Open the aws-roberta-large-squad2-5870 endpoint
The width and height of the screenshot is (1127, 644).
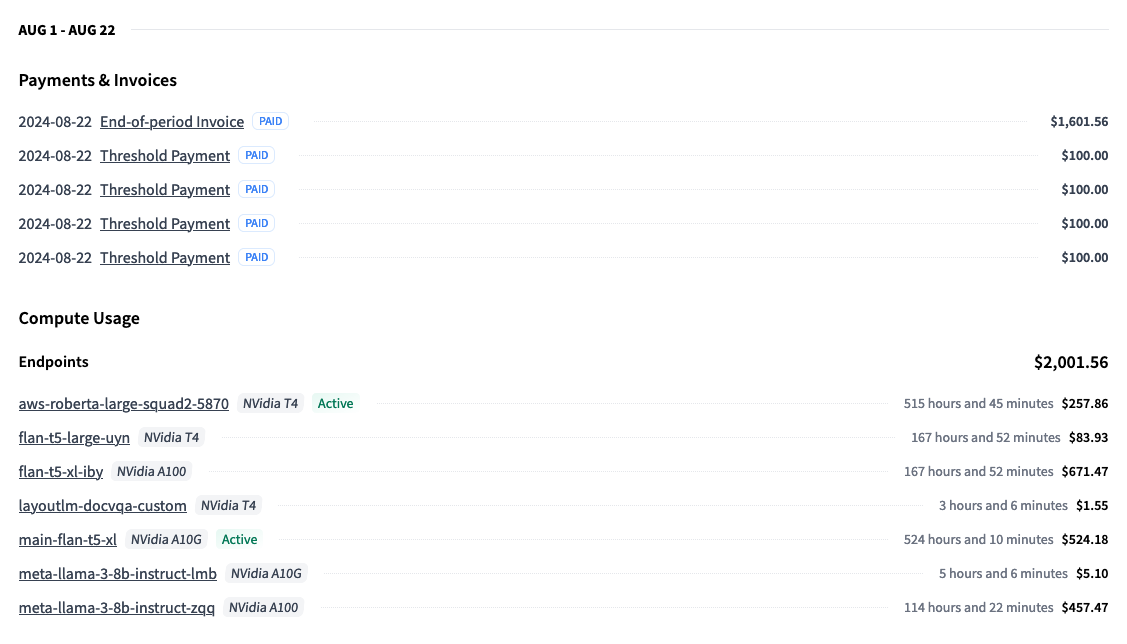(124, 404)
